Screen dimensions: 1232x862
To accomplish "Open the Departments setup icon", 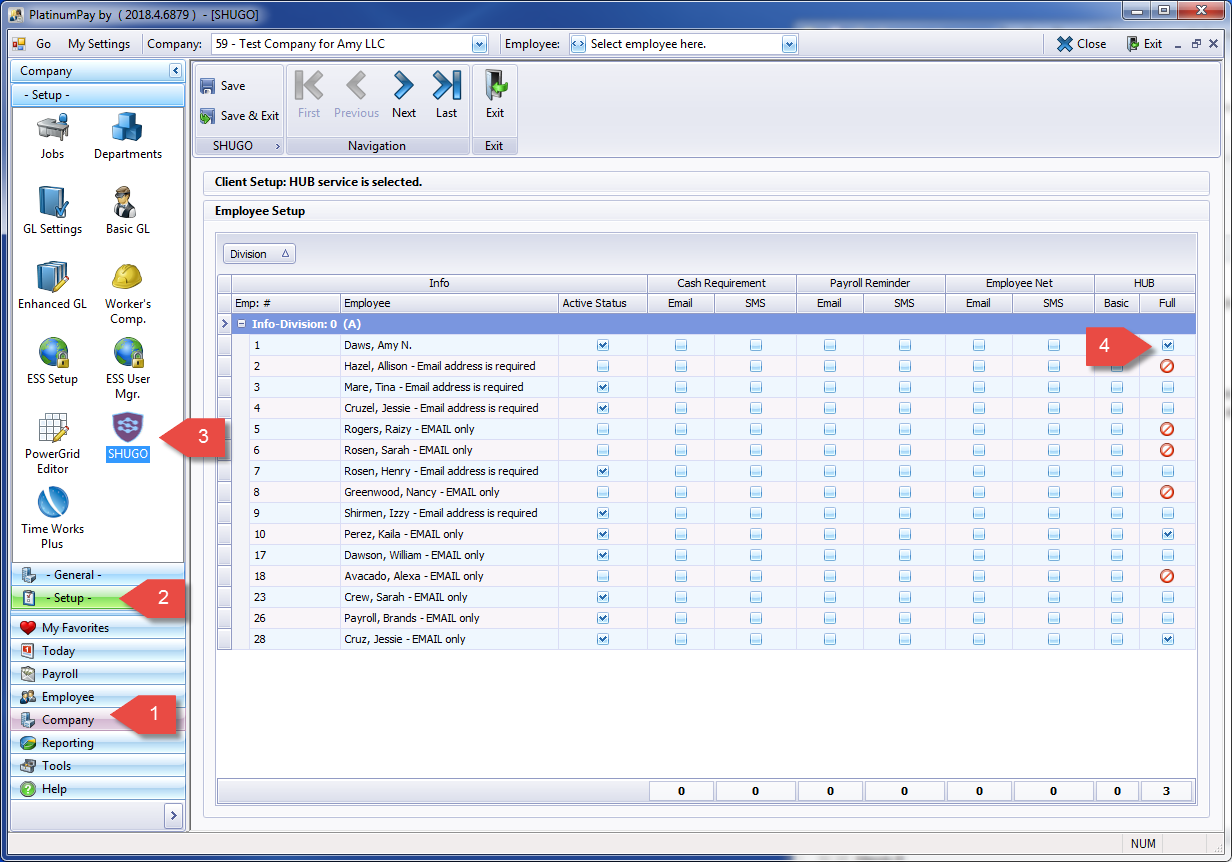I will point(128,137).
